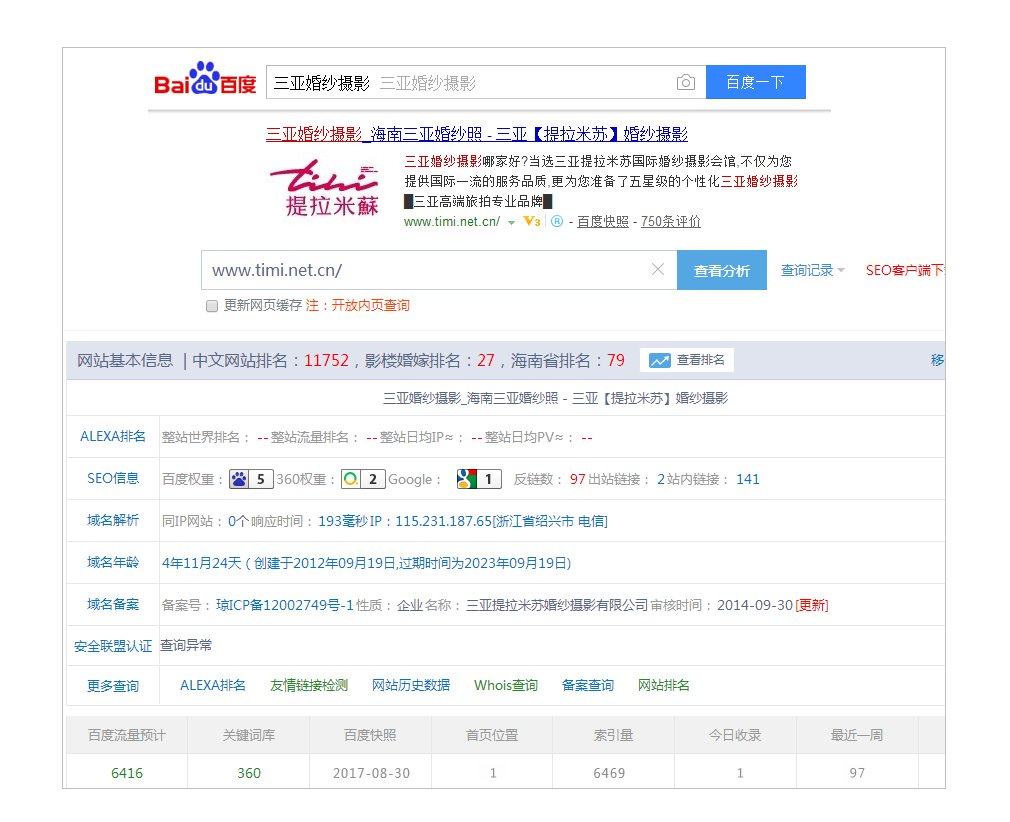Clear the URL field with X icon

click(658, 269)
